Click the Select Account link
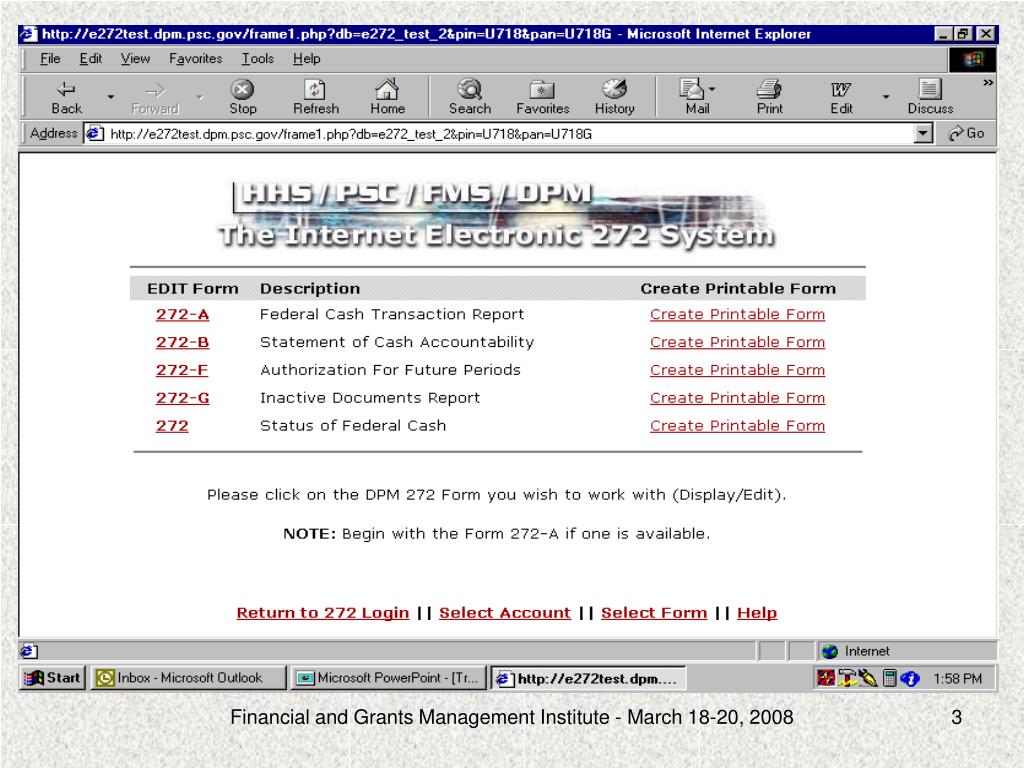 505,613
